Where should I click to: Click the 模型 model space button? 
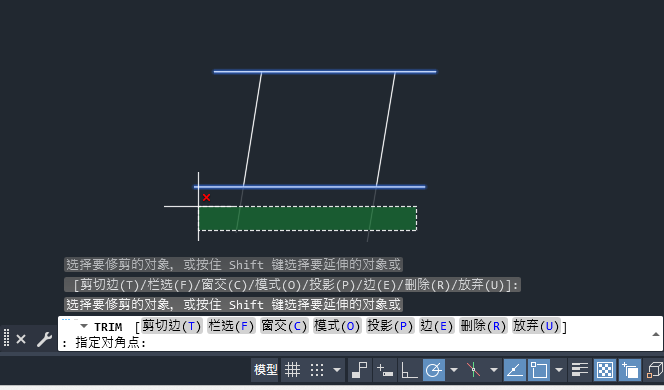coord(266,370)
